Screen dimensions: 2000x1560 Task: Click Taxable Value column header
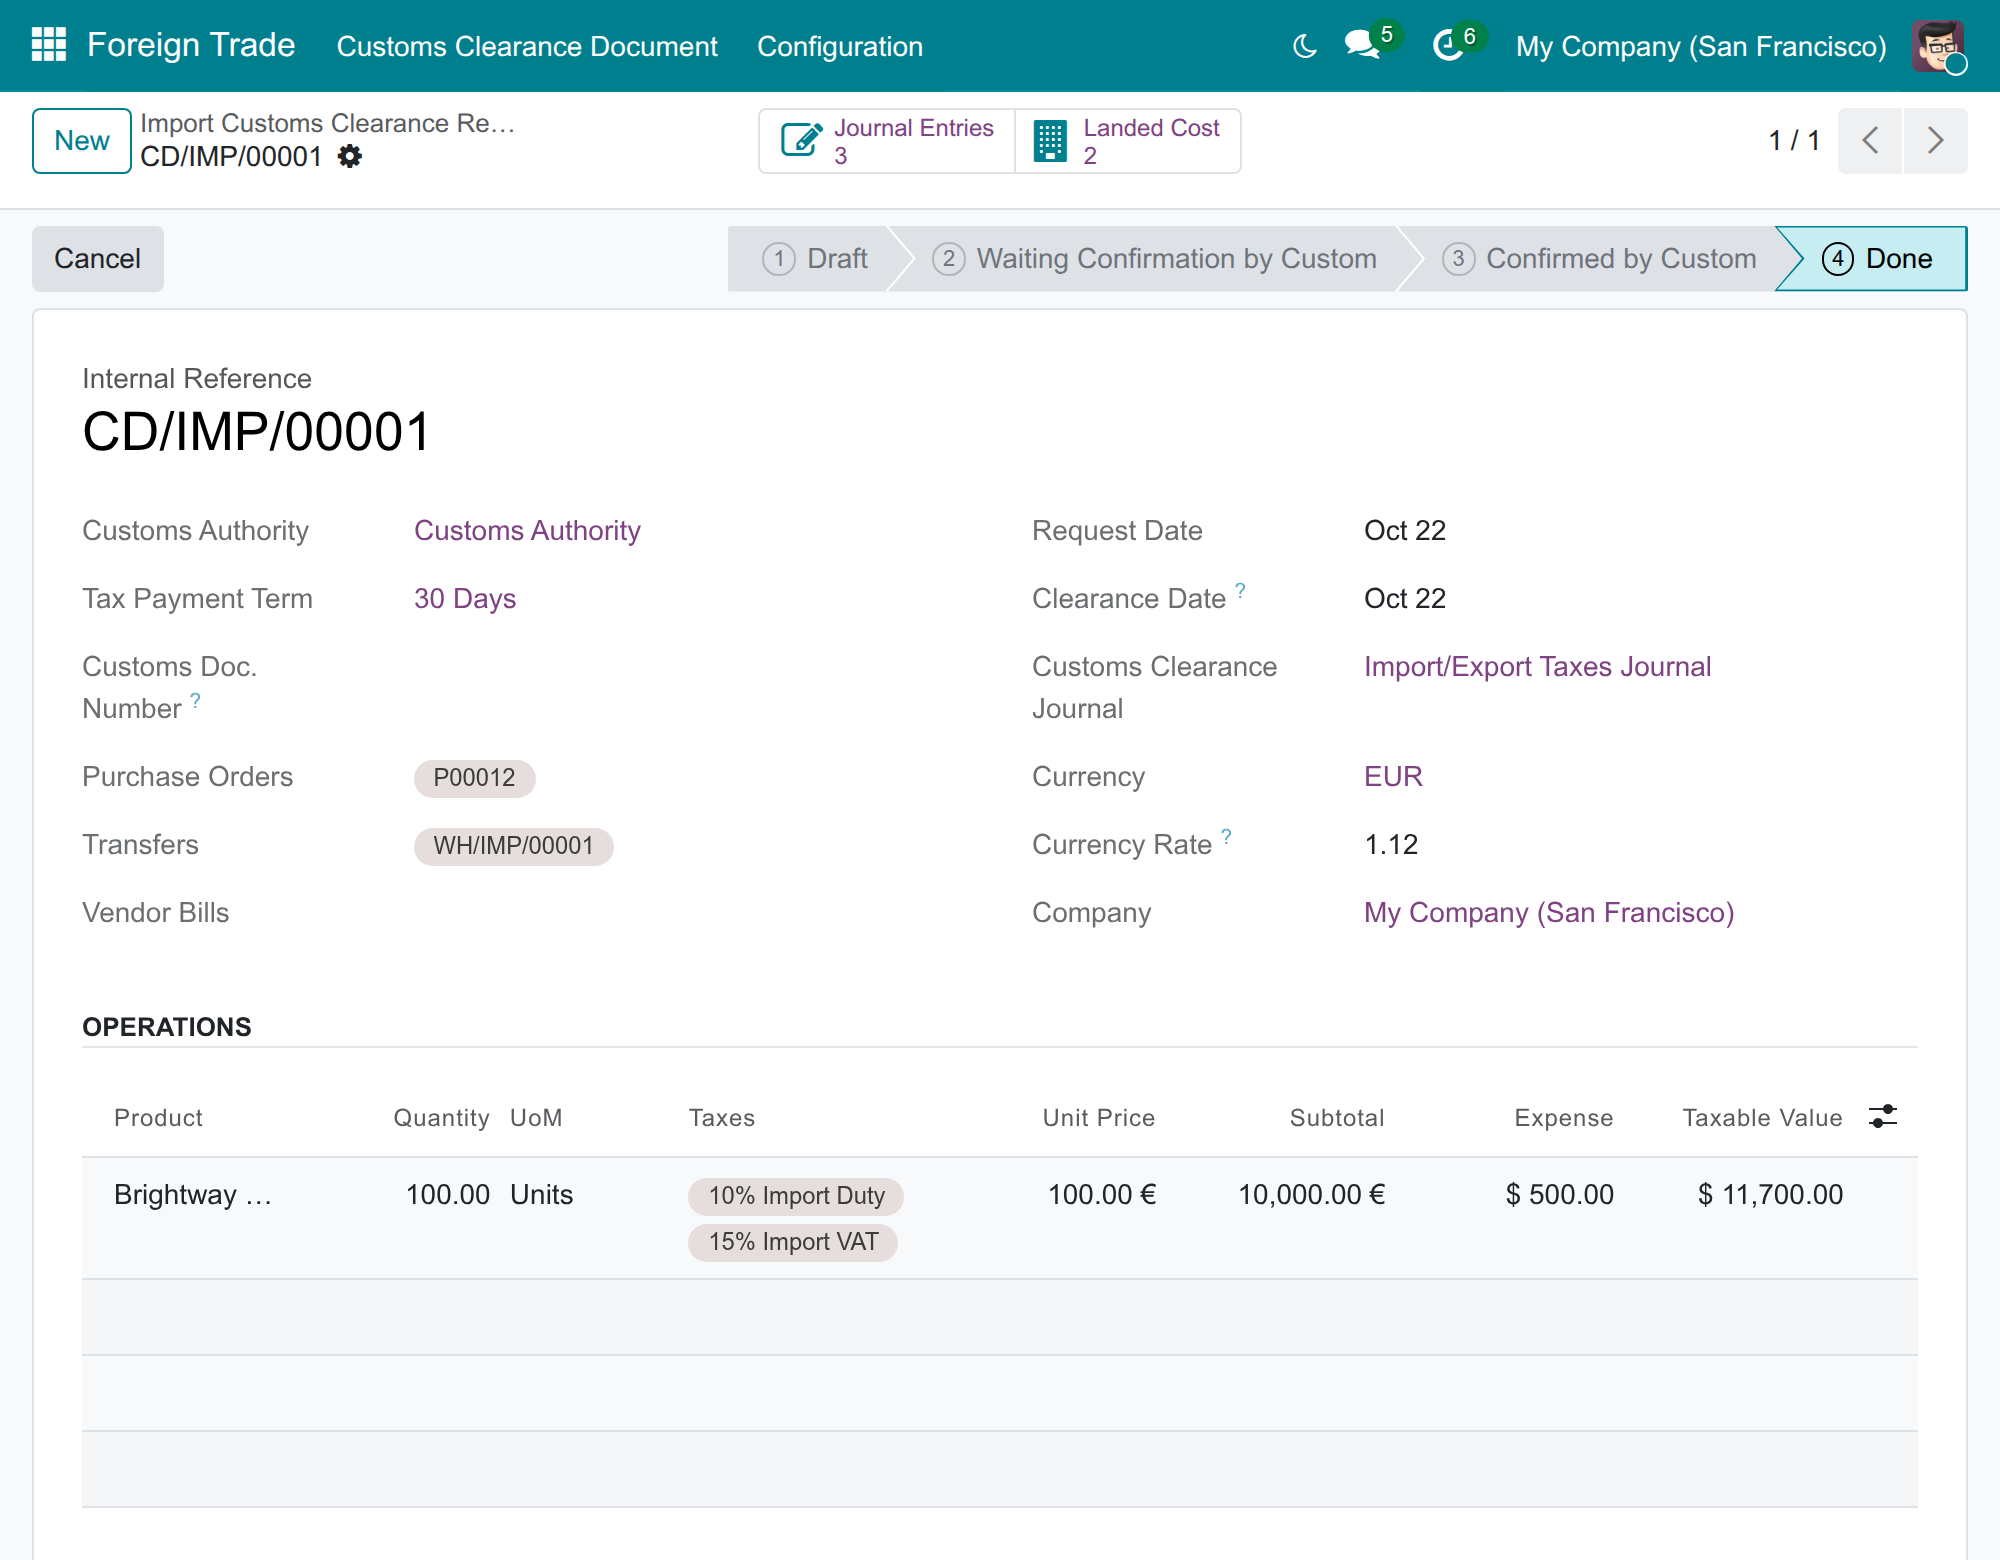pyautogui.click(x=1762, y=1118)
